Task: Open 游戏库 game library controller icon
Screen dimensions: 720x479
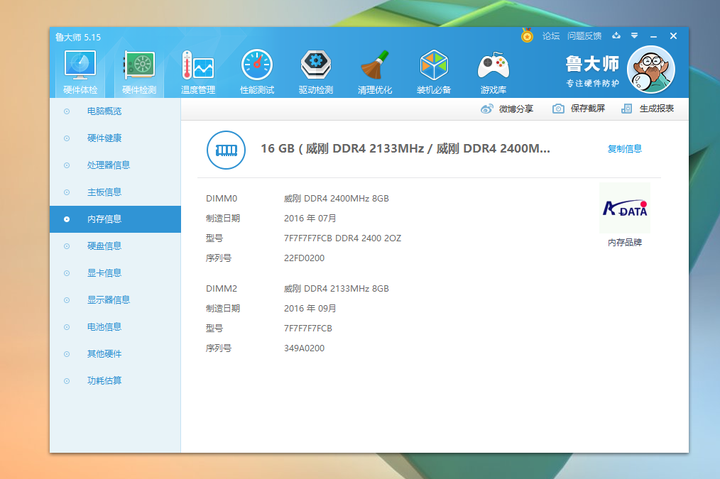Action: coord(493,72)
